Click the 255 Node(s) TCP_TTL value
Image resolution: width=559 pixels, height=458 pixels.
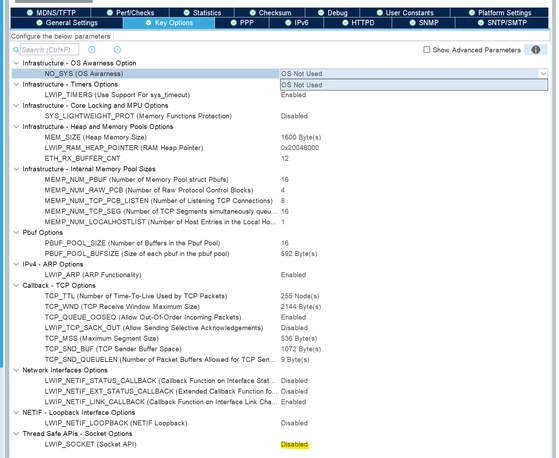[x=300, y=296]
